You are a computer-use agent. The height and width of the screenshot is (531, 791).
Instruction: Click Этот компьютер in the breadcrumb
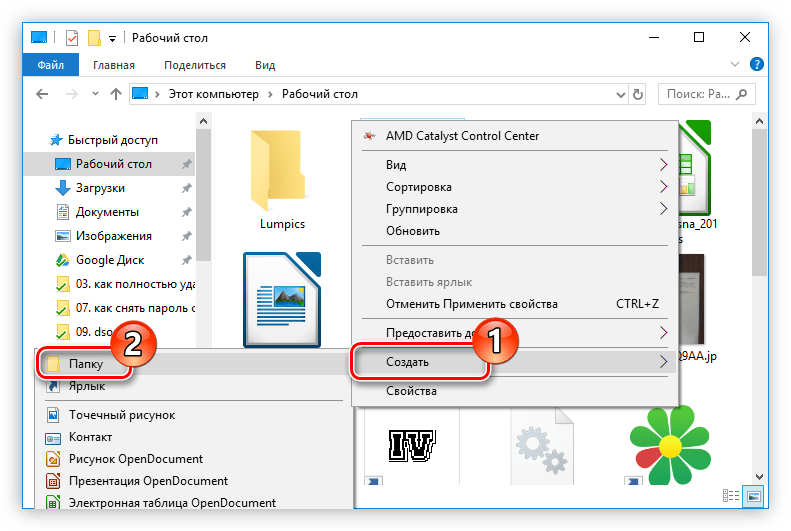213,94
